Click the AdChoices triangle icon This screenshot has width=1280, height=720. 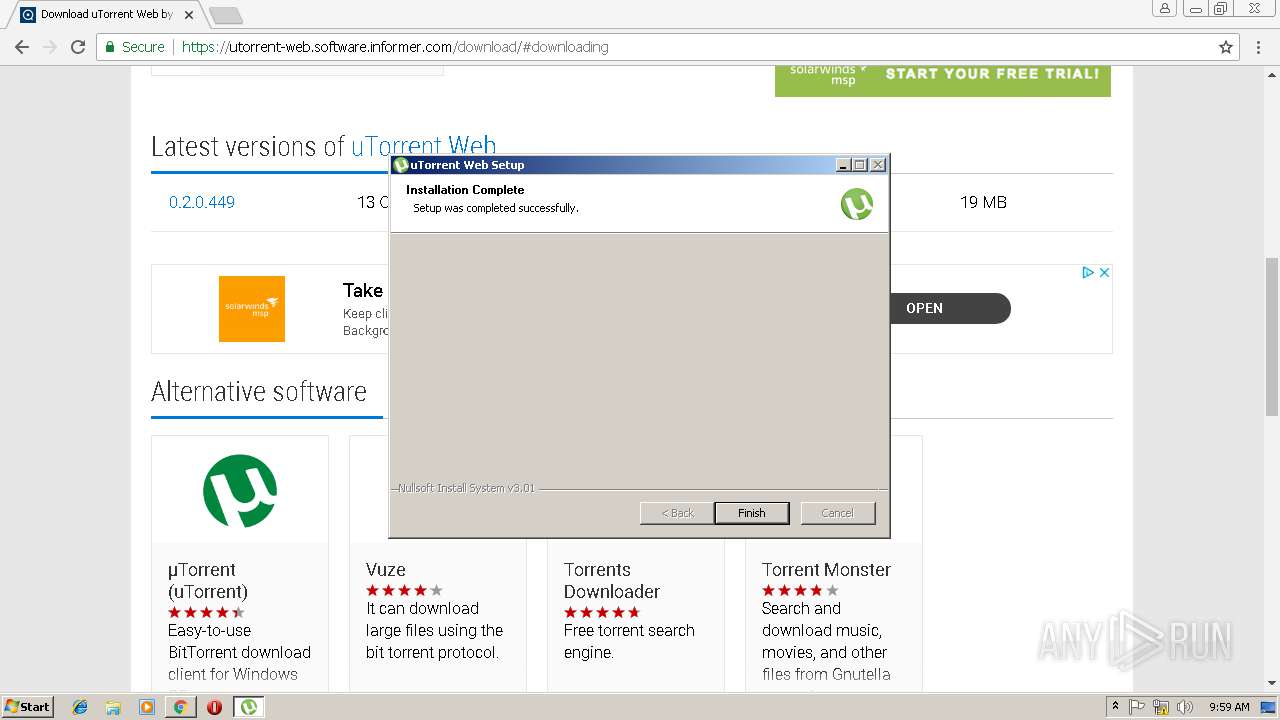pyautogui.click(x=1088, y=272)
